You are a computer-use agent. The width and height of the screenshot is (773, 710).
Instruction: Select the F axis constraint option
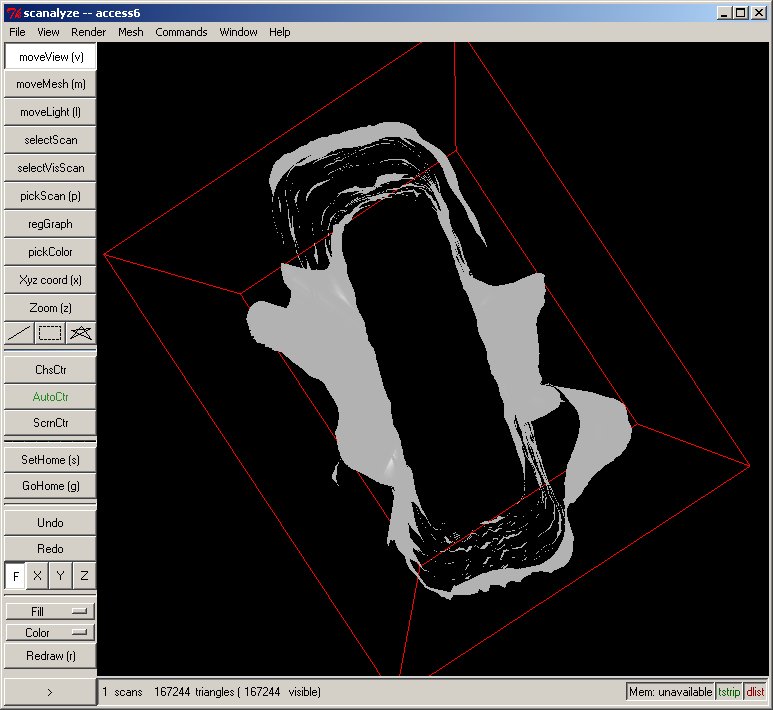pyautogui.click(x=15, y=576)
